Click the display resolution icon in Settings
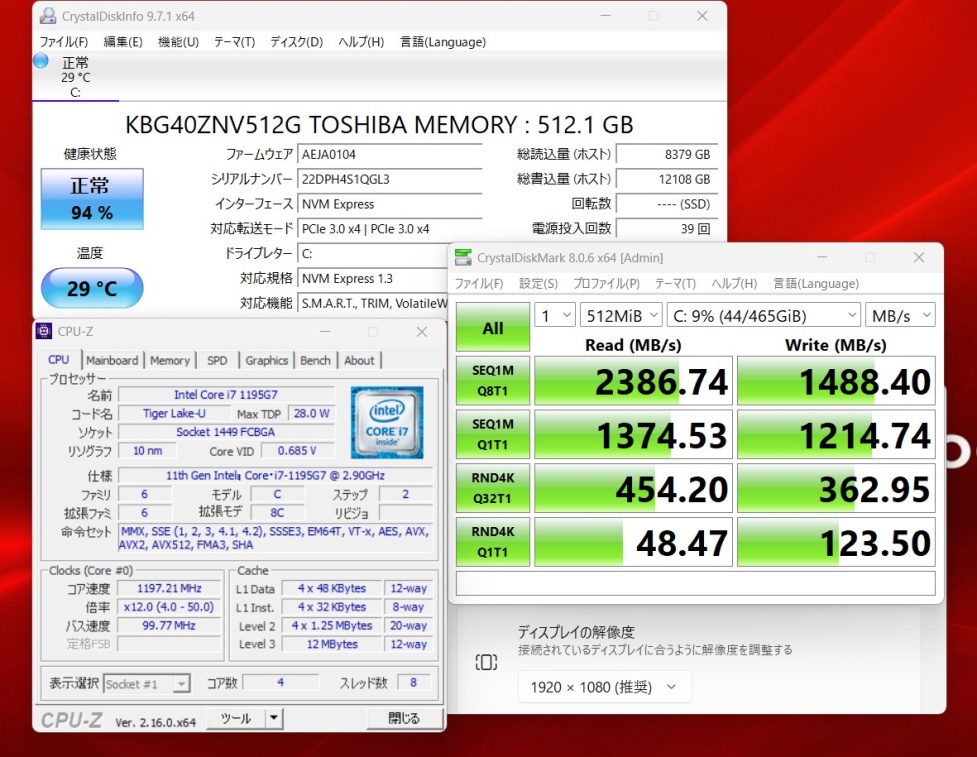 486,662
